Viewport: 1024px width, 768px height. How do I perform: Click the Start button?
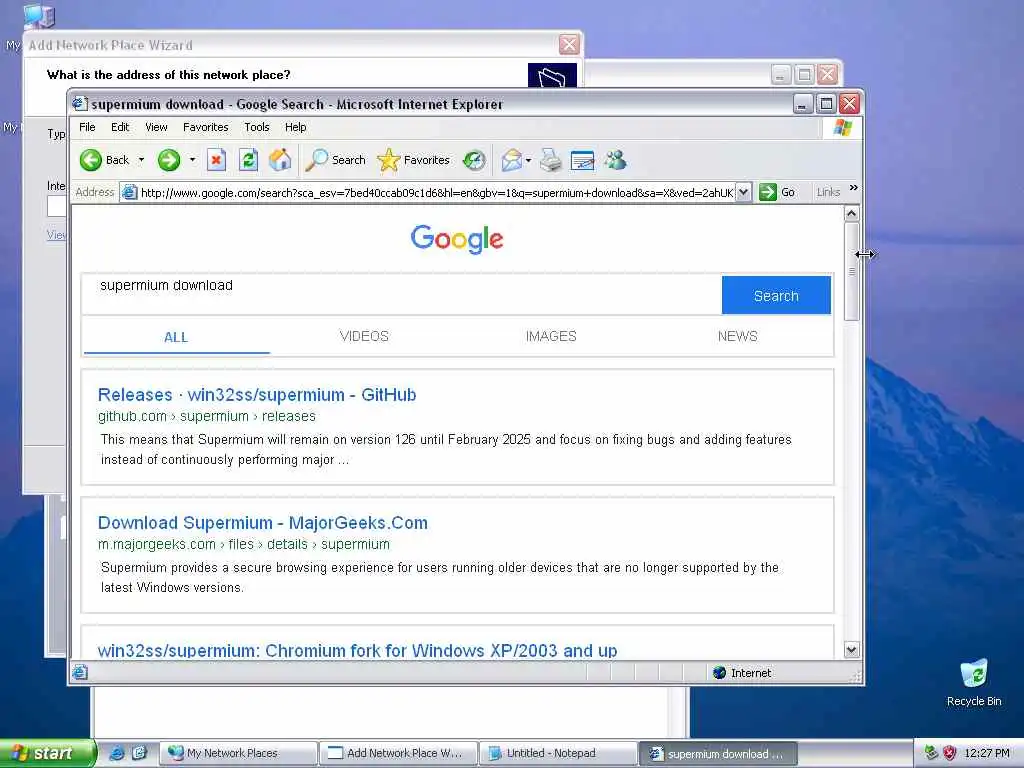[46, 753]
